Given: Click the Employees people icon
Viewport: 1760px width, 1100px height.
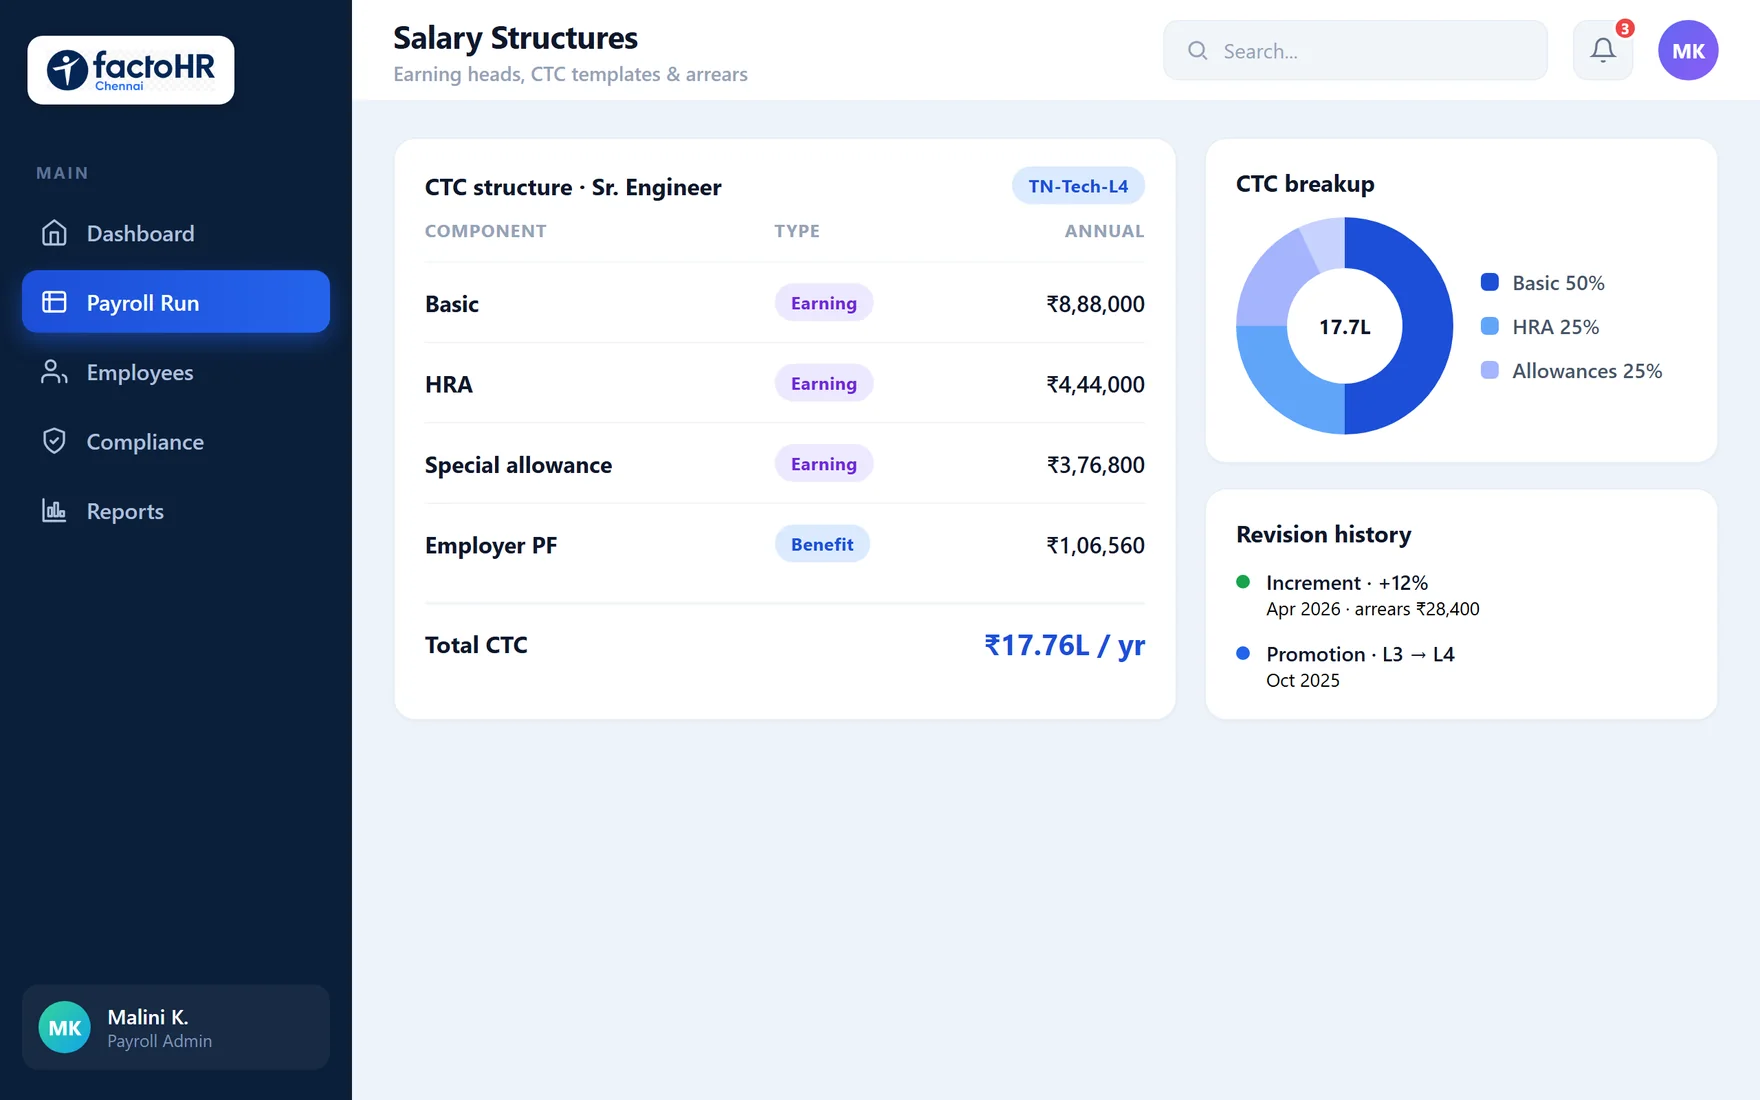Looking at the screenshot, I should coord(54,372).
